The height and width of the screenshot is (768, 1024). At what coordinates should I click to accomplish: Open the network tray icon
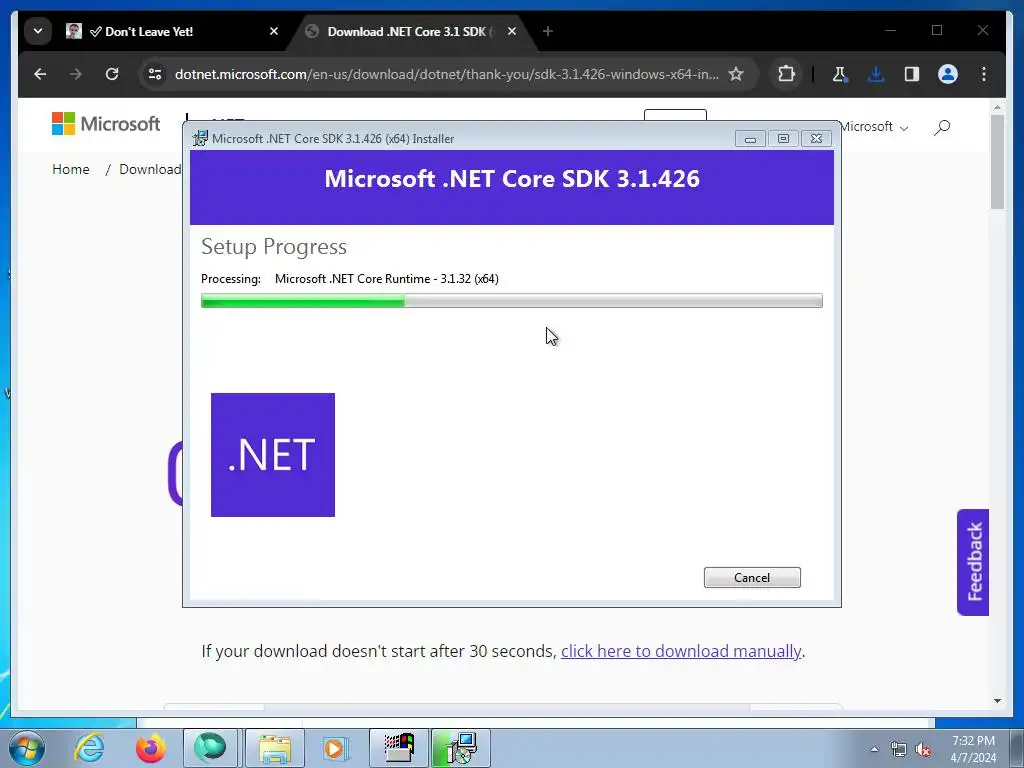tap(899, 750)
